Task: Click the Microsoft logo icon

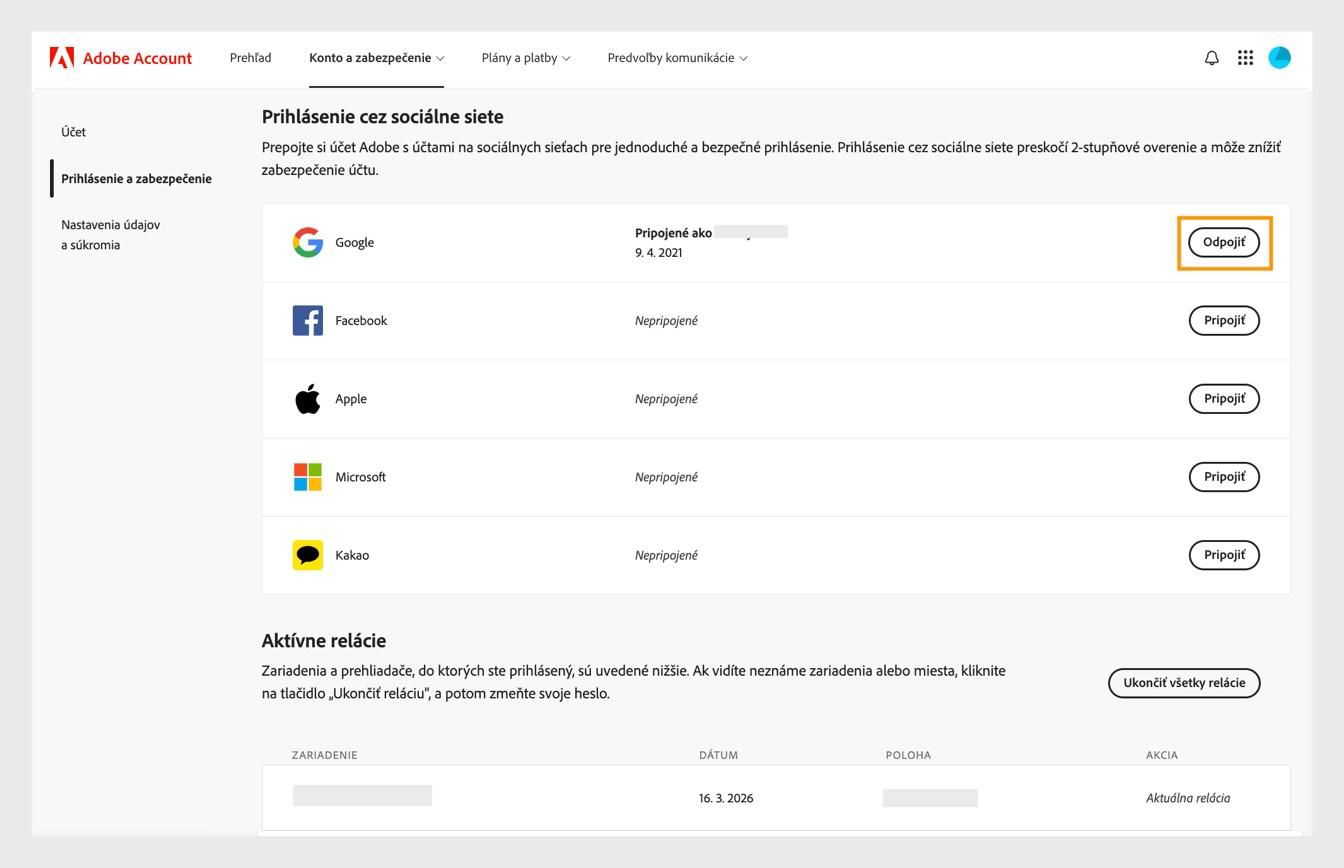Action: (x=308, y=477)
